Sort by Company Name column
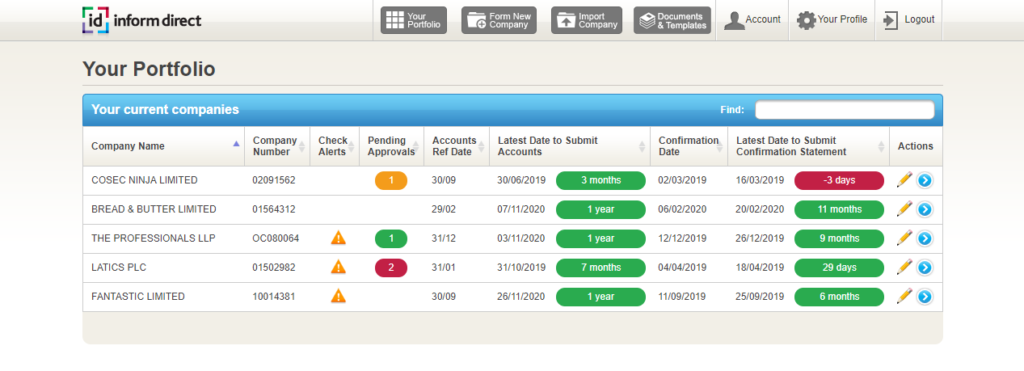The image size is (1024, 371). 163,146
